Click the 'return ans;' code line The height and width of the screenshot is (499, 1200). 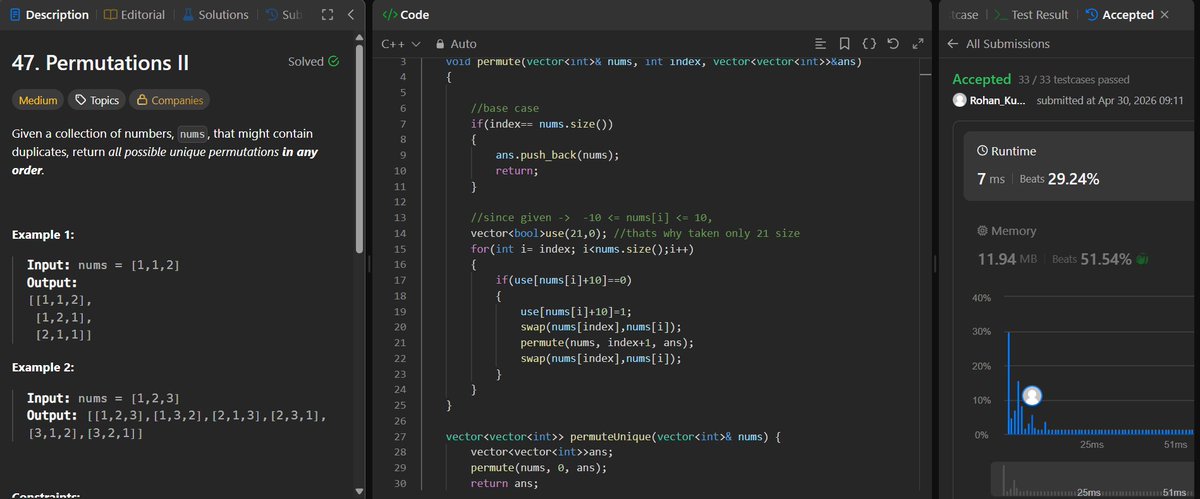pos(504,483)
